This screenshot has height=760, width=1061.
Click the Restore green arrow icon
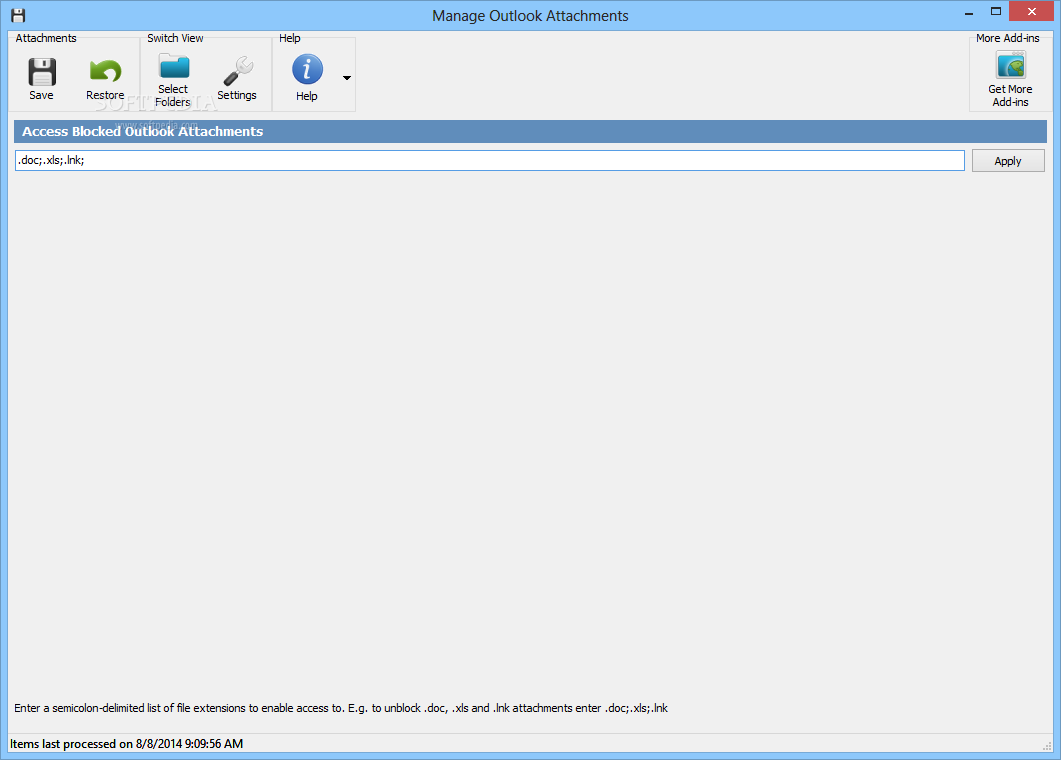click(x=105, y=72)
